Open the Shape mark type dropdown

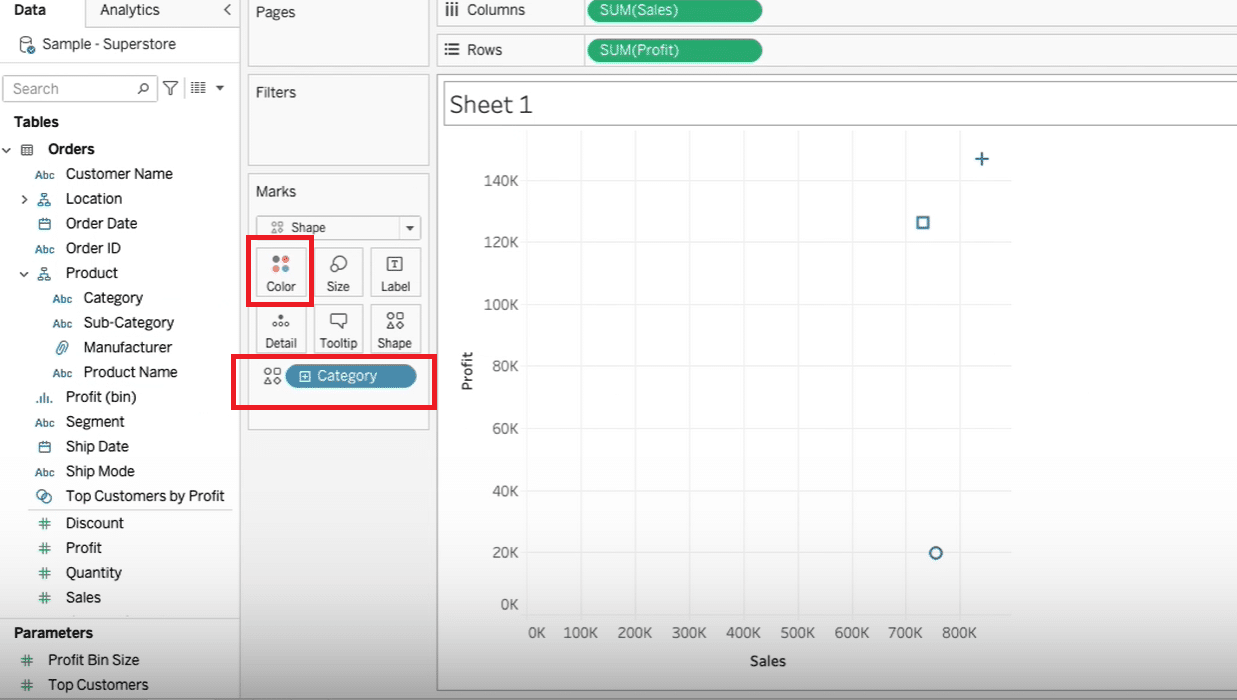pyautogui.click(x=410, y=228)
